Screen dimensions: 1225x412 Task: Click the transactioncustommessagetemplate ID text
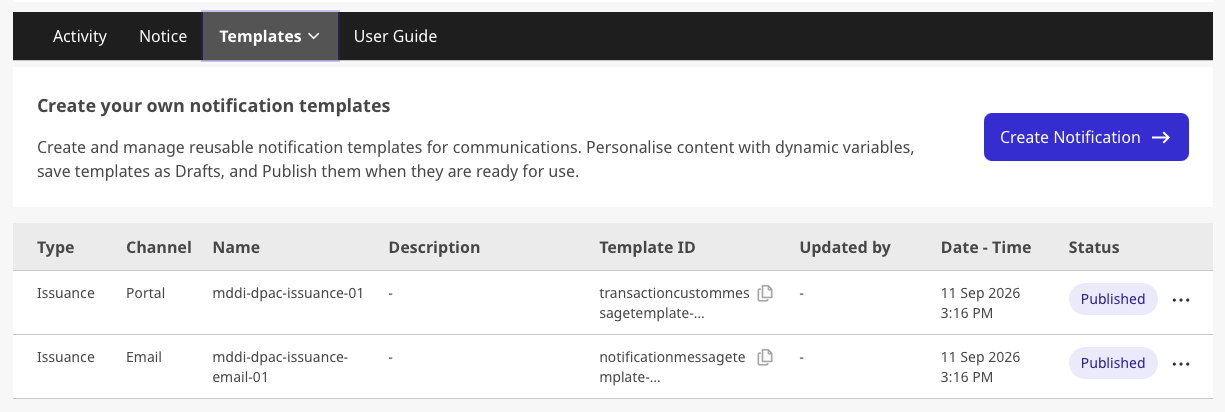pyautogui.click(x=674, y=303)
